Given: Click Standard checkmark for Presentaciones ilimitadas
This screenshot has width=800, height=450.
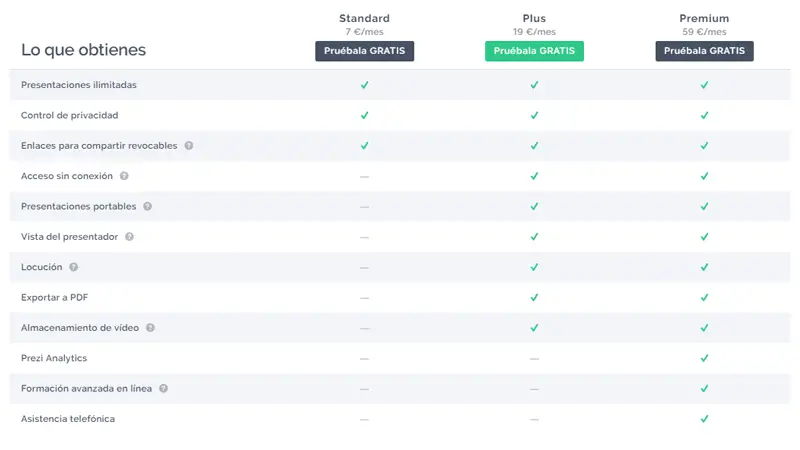Looking at the screenshot, I should (x=364, y=85).
